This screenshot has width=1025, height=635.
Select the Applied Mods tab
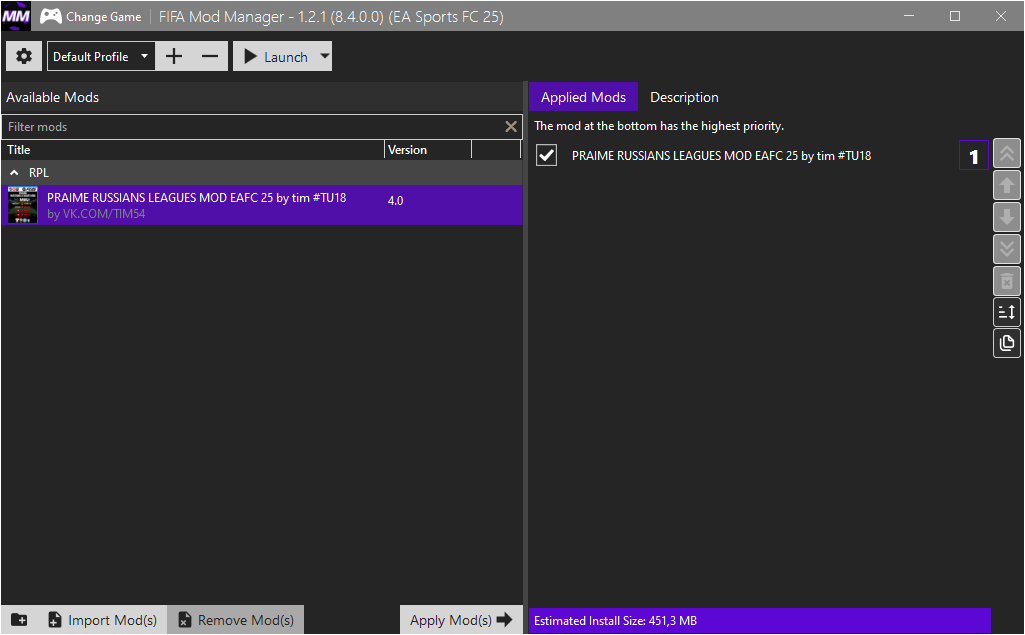[583, 97]
